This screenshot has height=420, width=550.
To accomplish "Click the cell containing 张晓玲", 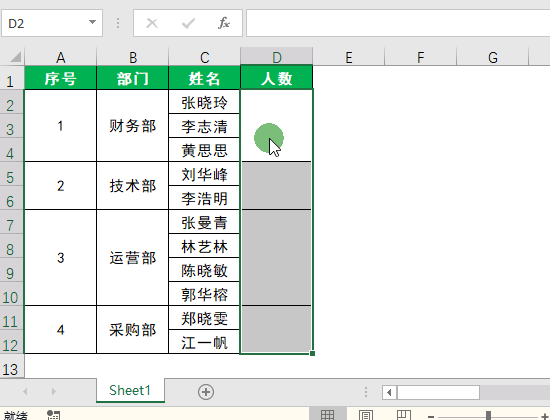I will point(204,102).
